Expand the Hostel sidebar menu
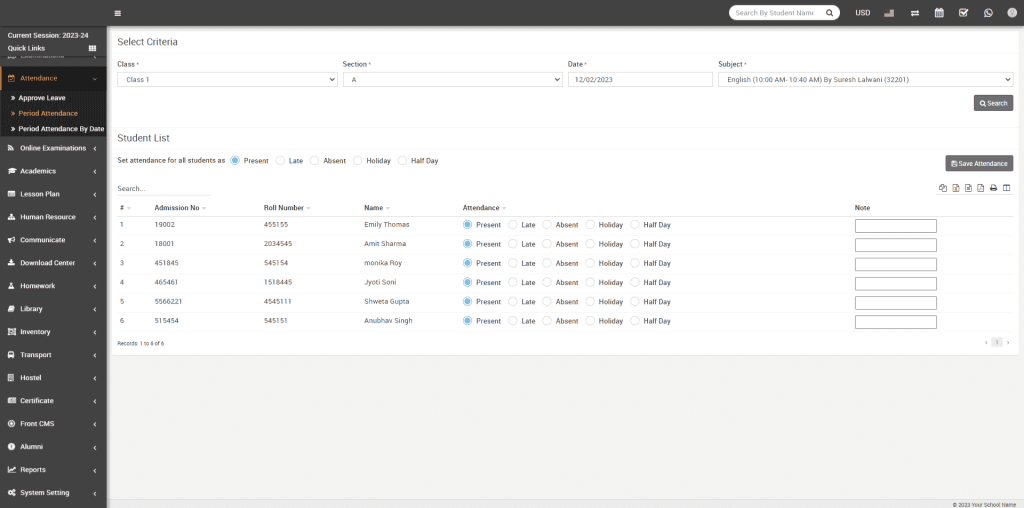Image resolution: width=1024 pixels, height=508 pixels. (x=53, y=377)
